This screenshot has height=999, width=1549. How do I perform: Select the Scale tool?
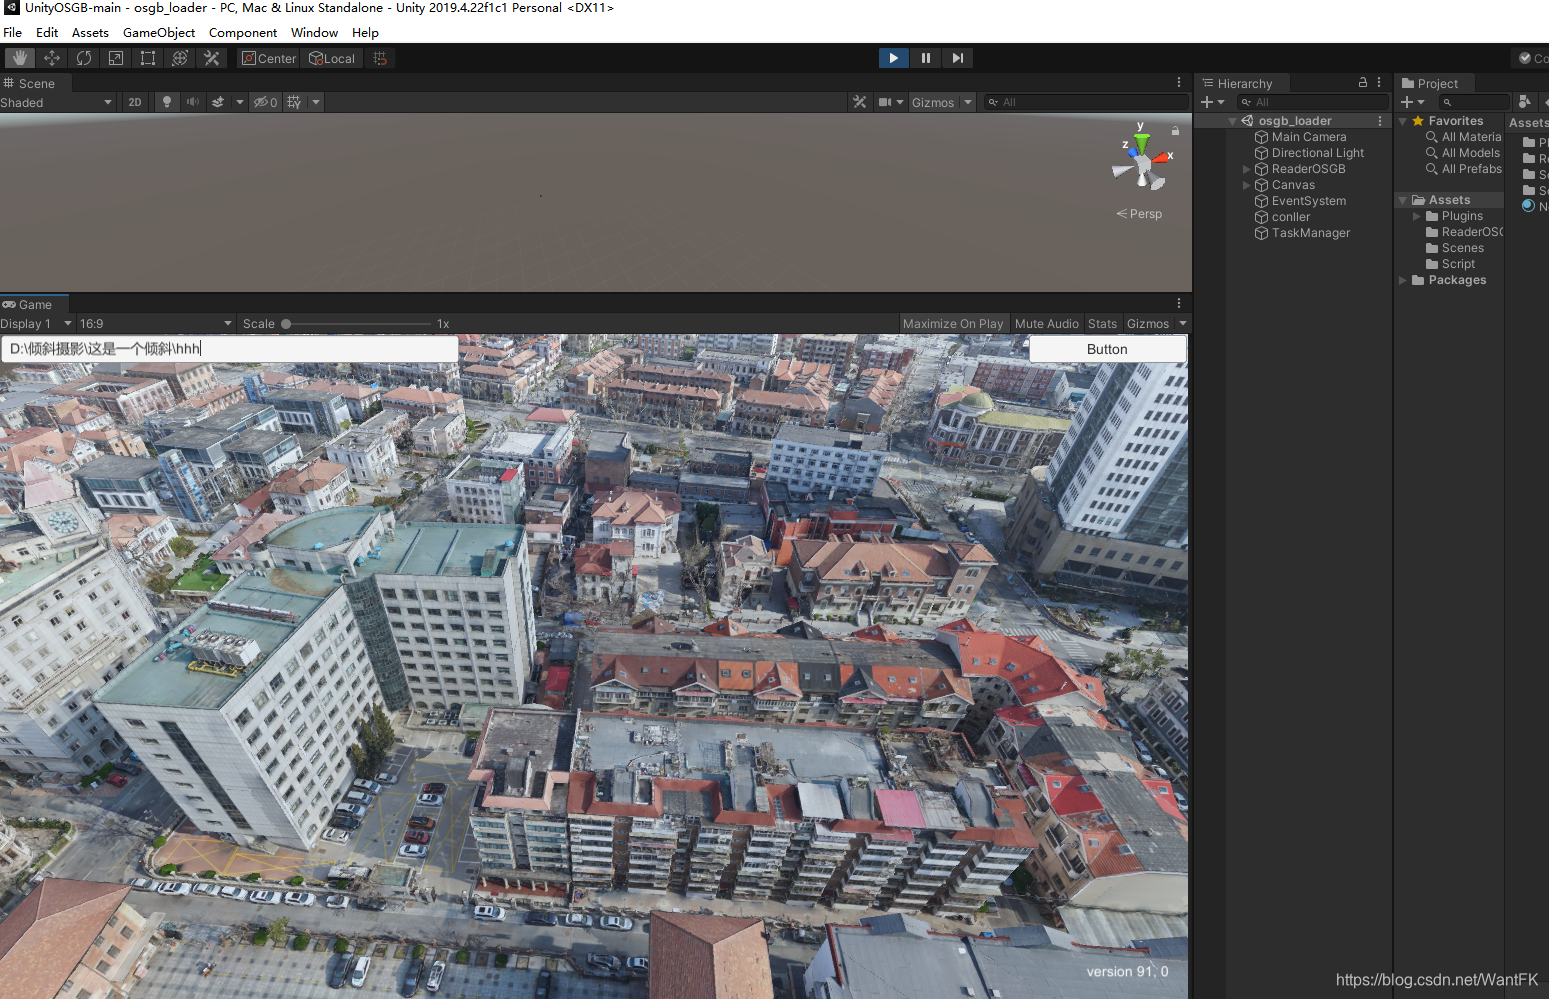click(116, 58)
